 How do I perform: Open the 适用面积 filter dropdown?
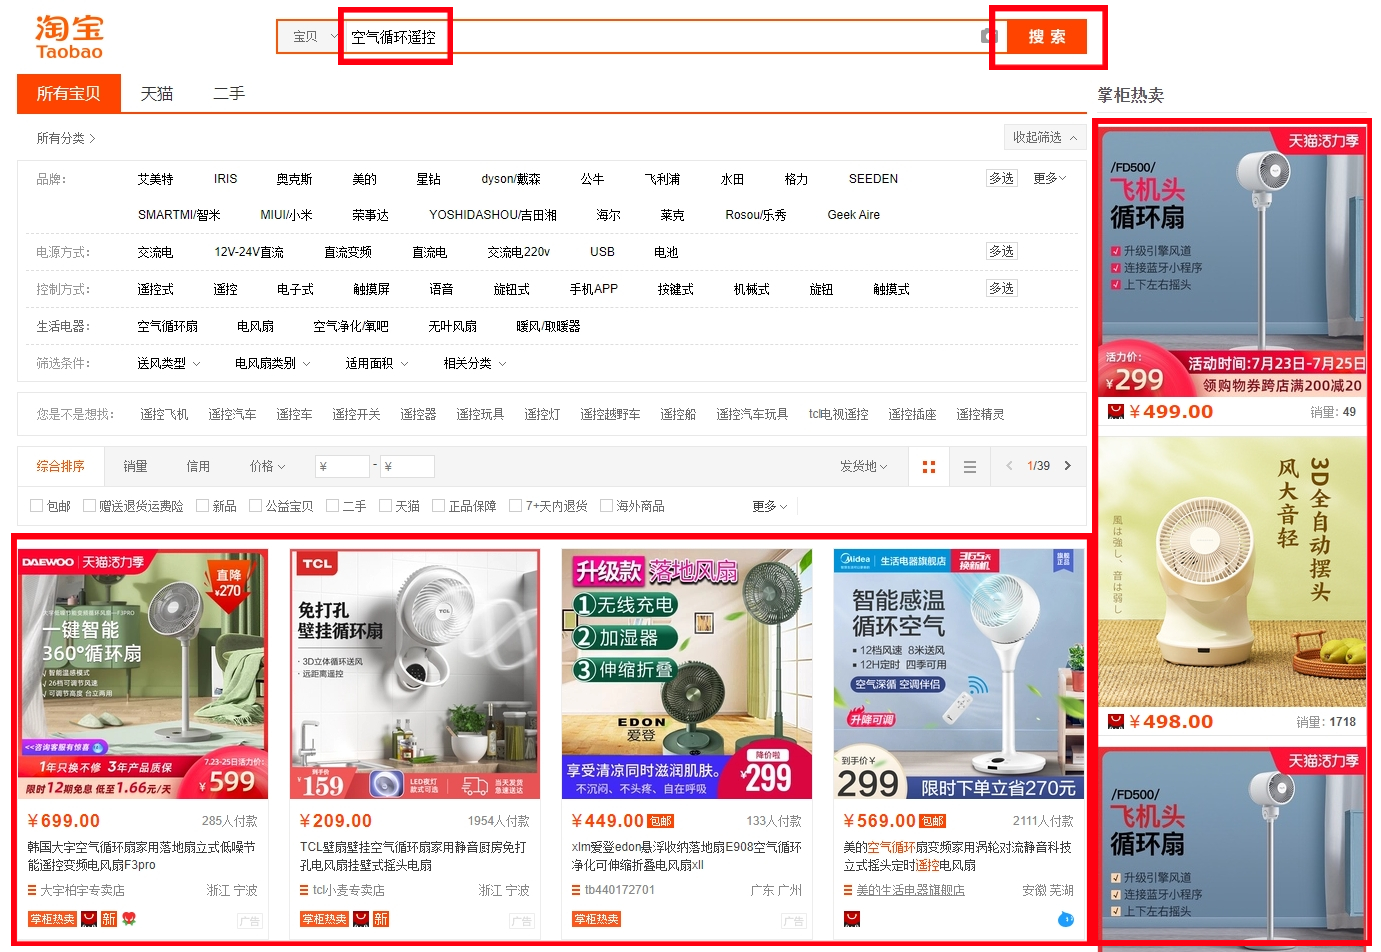point(377,363)
